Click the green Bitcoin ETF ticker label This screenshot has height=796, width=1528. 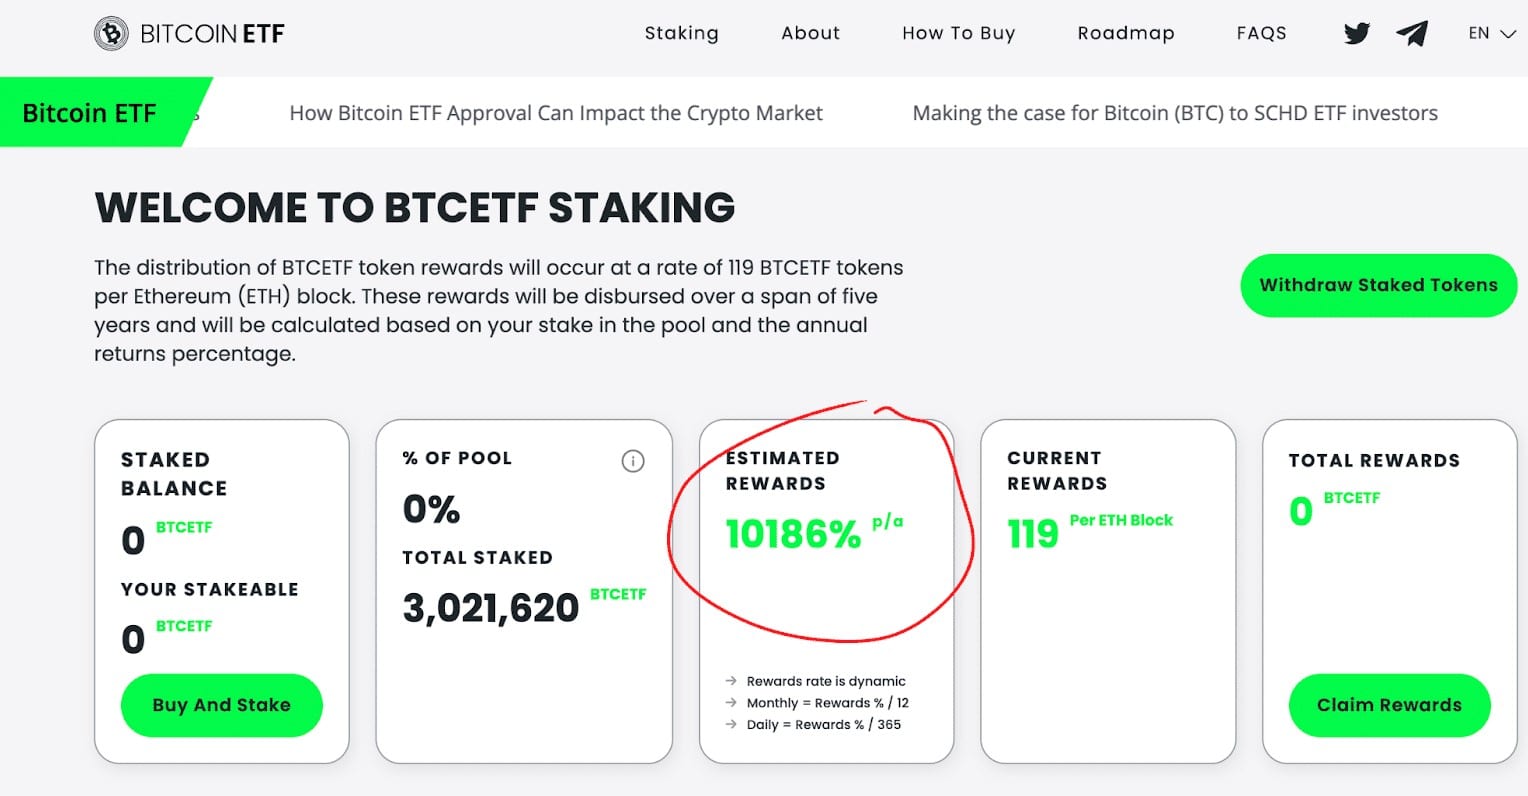[x=90, y=113]
